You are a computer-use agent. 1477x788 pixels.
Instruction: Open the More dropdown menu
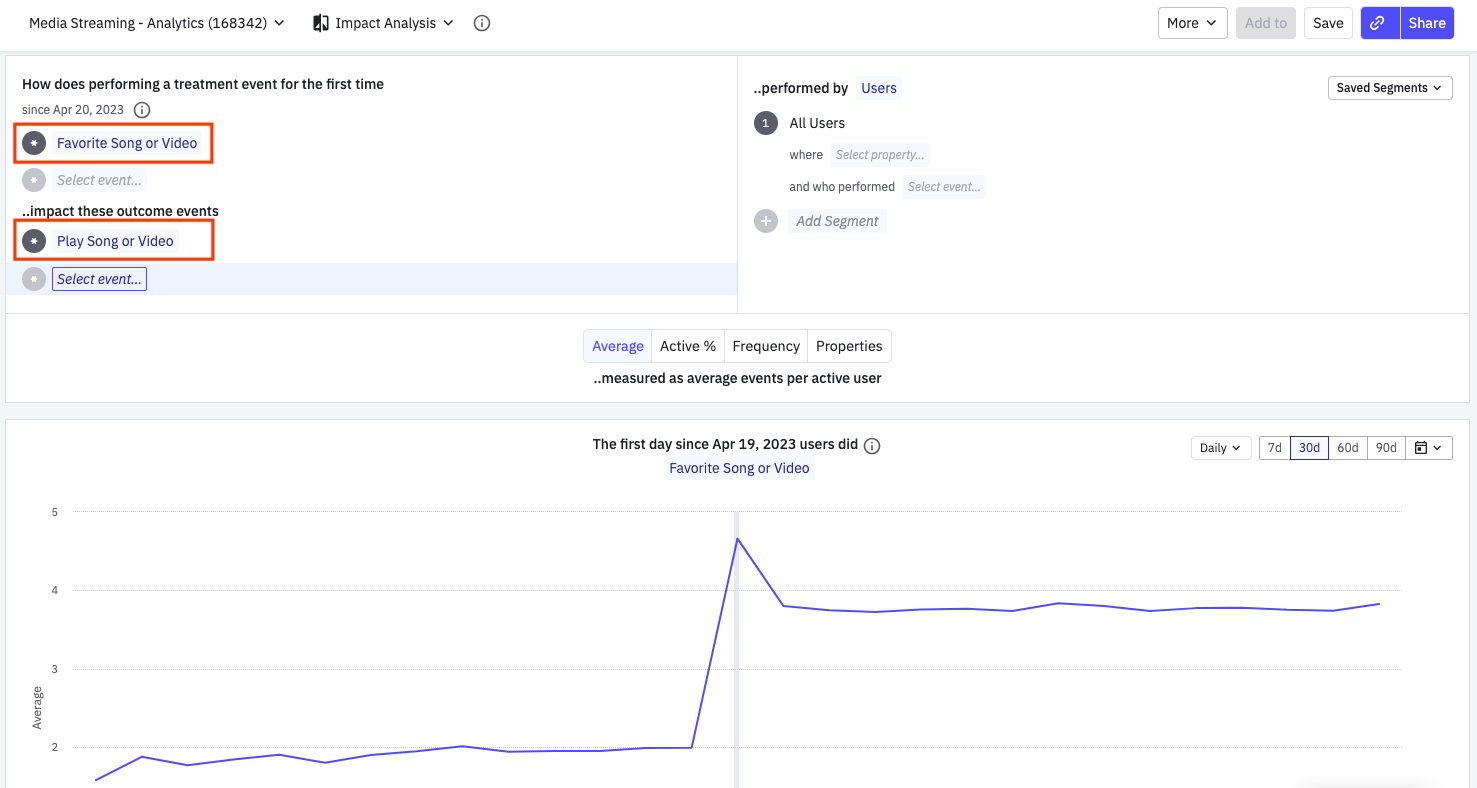pos(1192,23)
